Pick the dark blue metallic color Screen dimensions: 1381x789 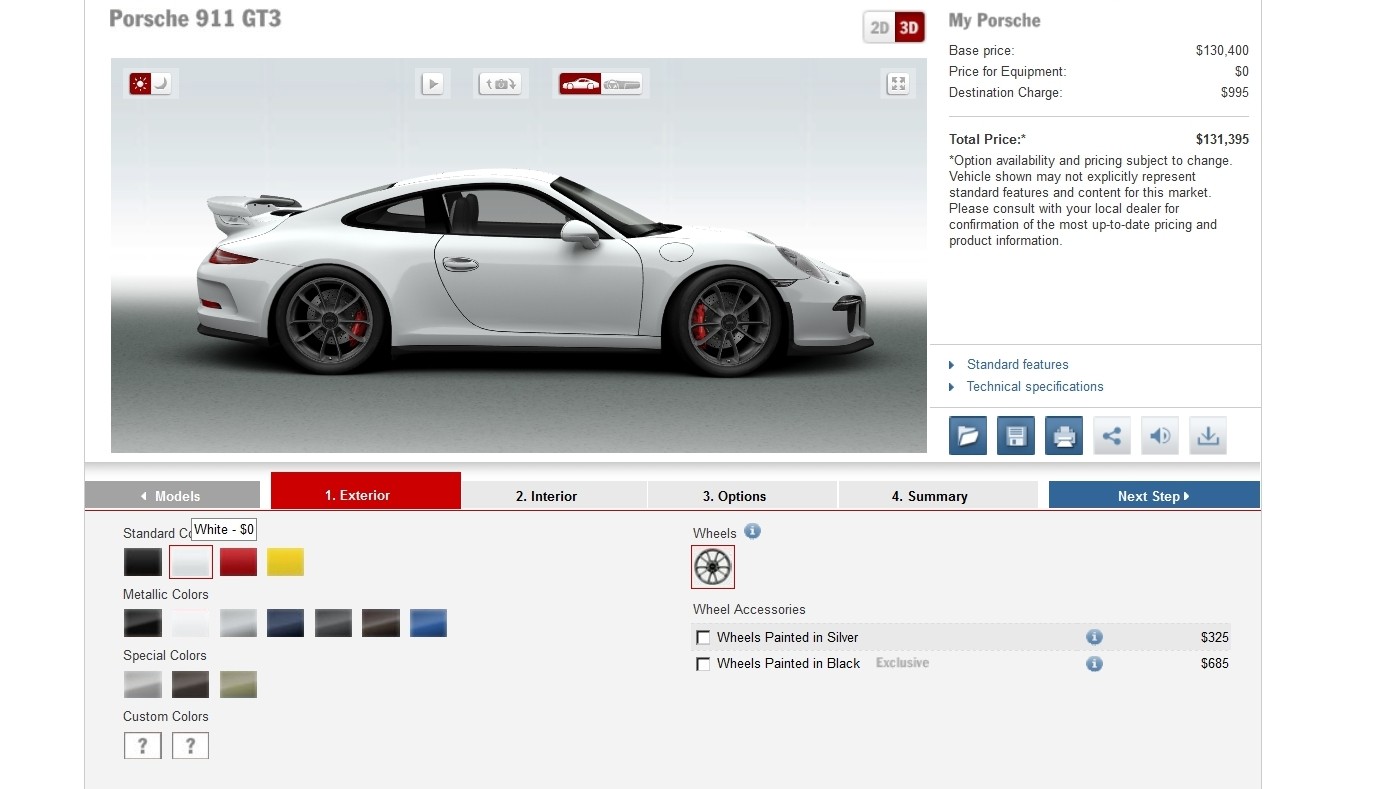[285, 623]
